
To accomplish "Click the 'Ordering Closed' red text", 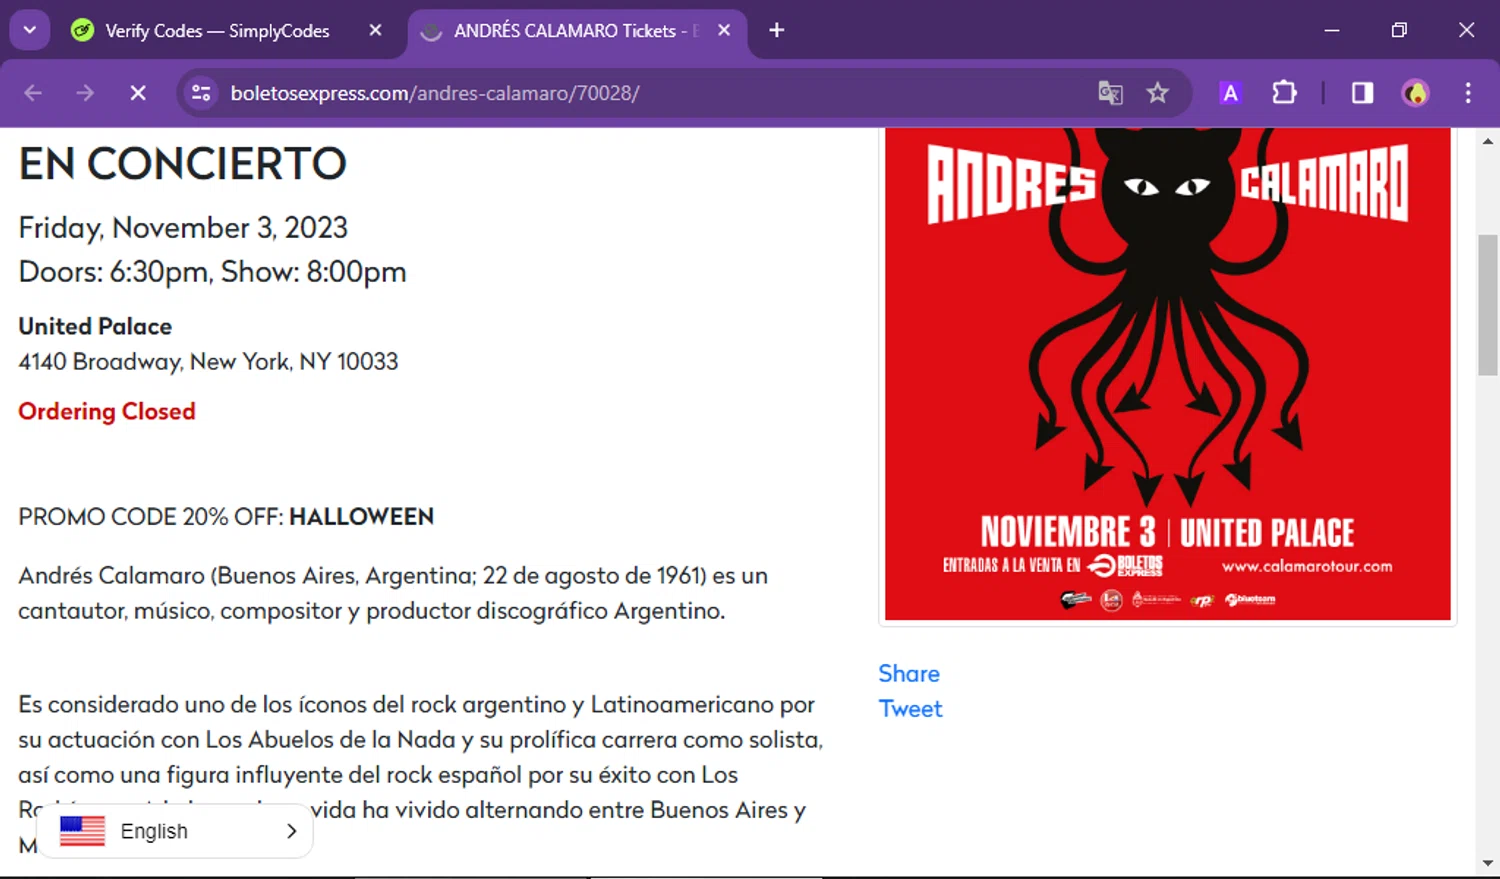I will point(107,411).
